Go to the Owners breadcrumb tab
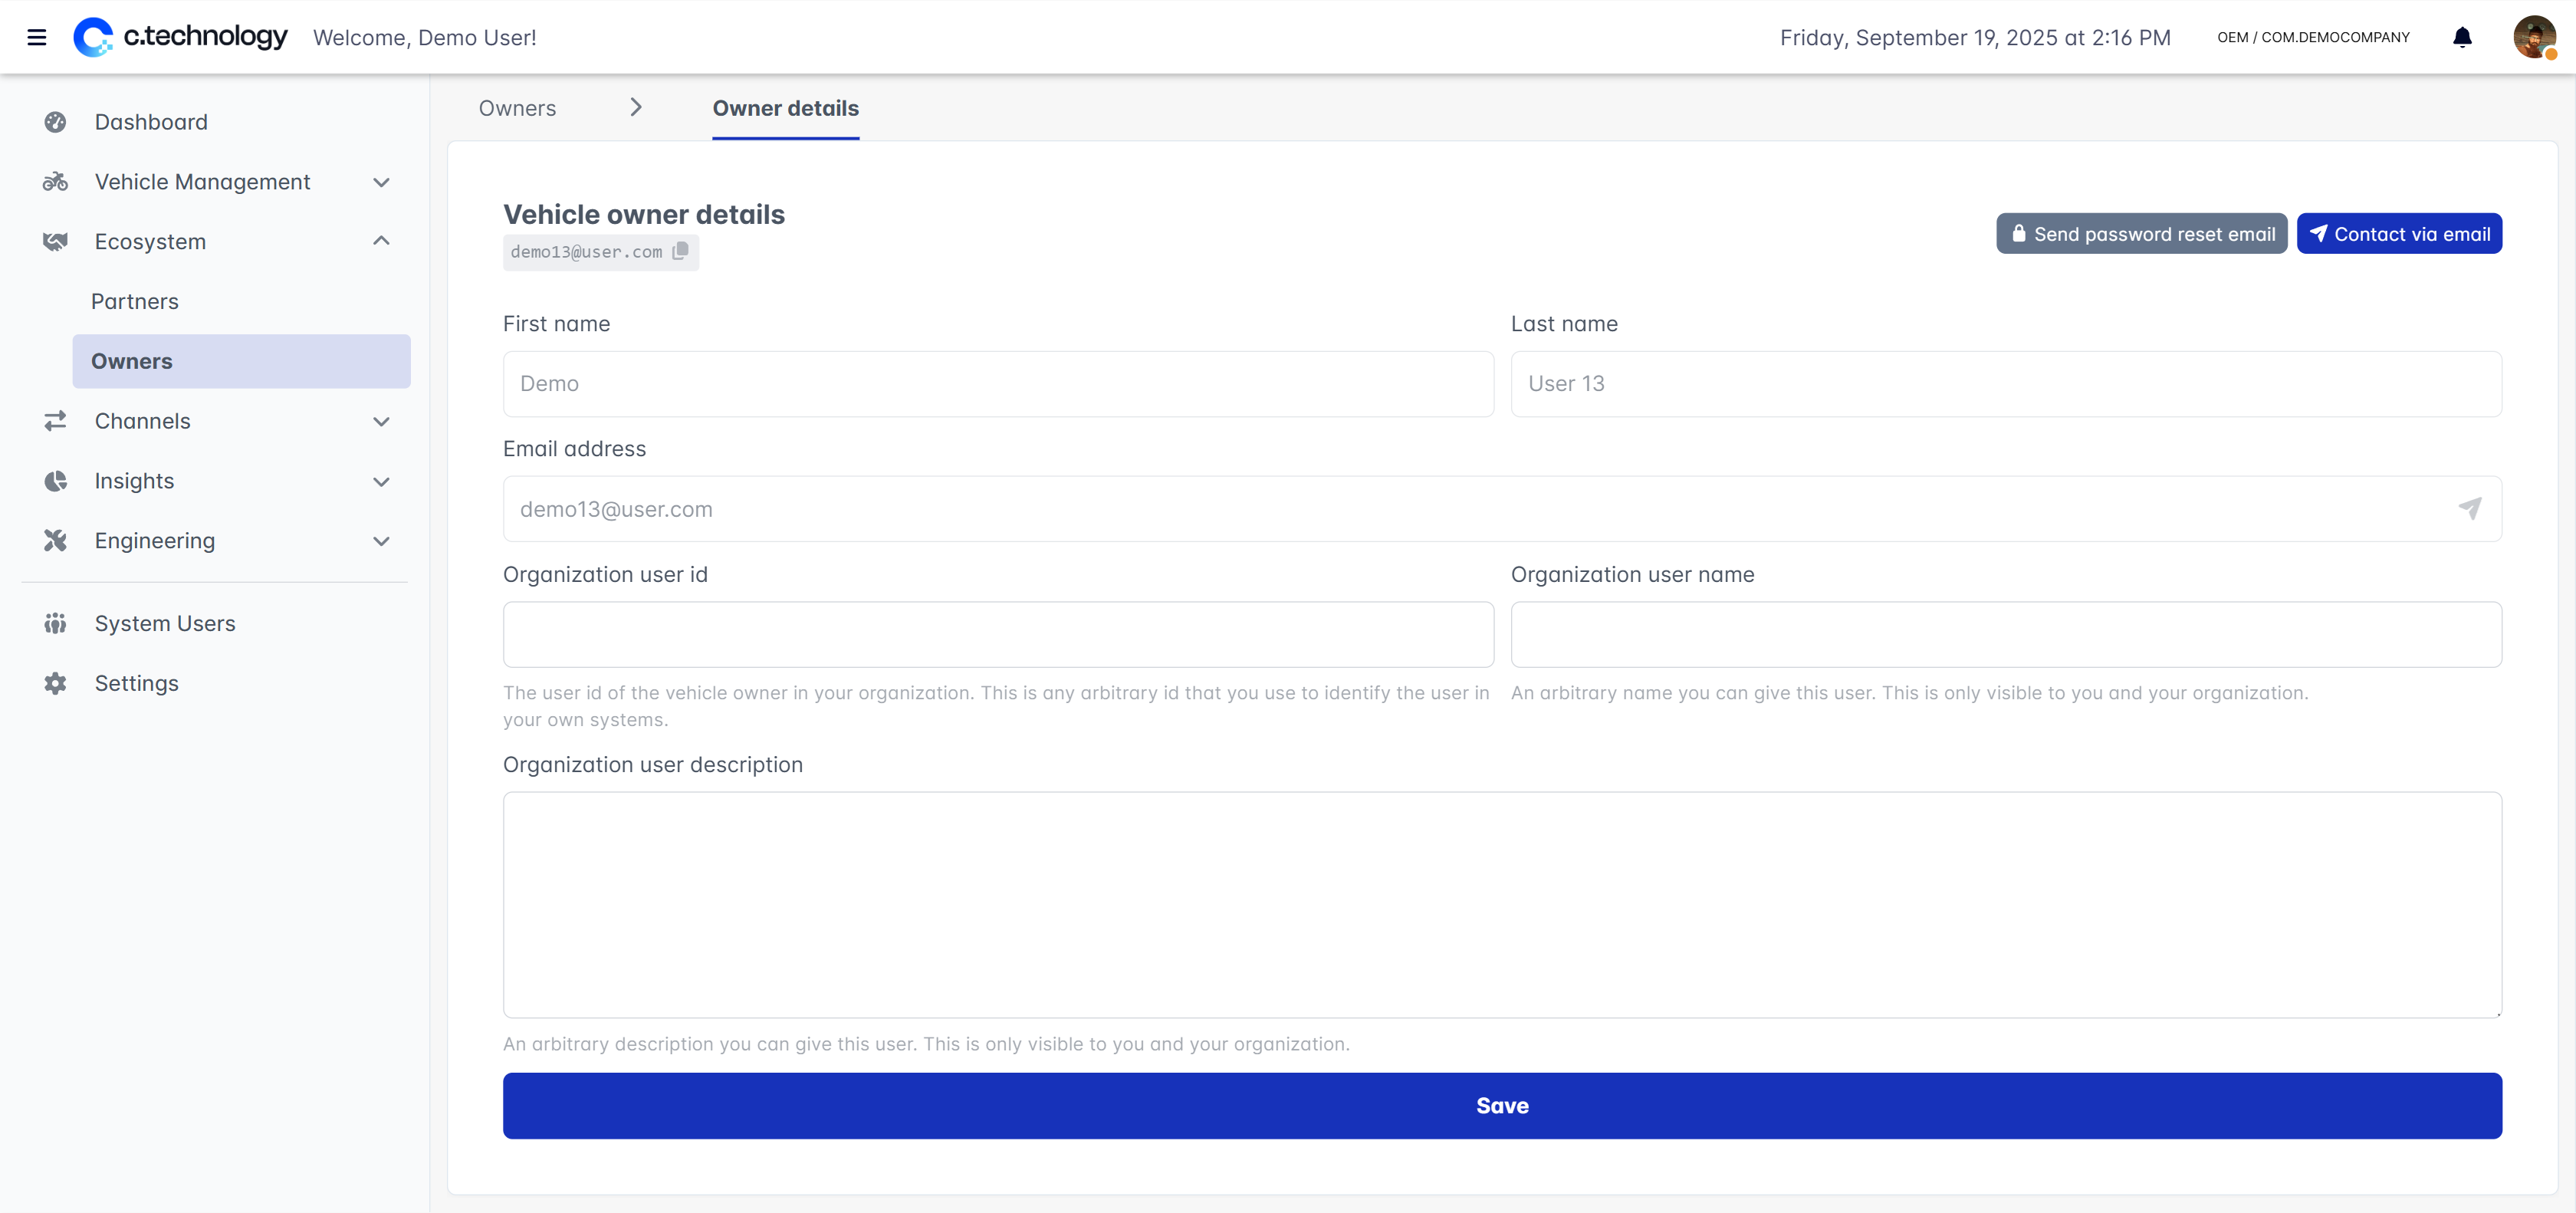The width and height of the screenshot is (2576, 1213). [x=517, y=108]
